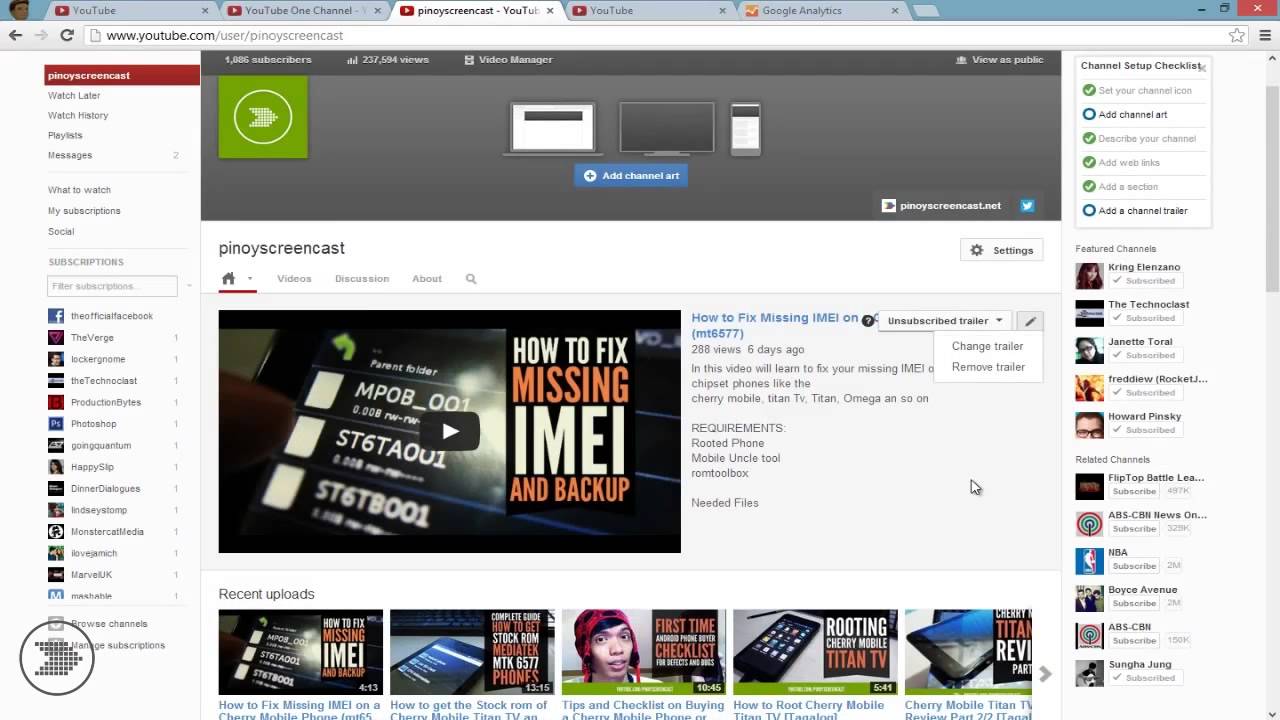Select the Add a channel trailer checklist item

click(x=1142, y=211)
